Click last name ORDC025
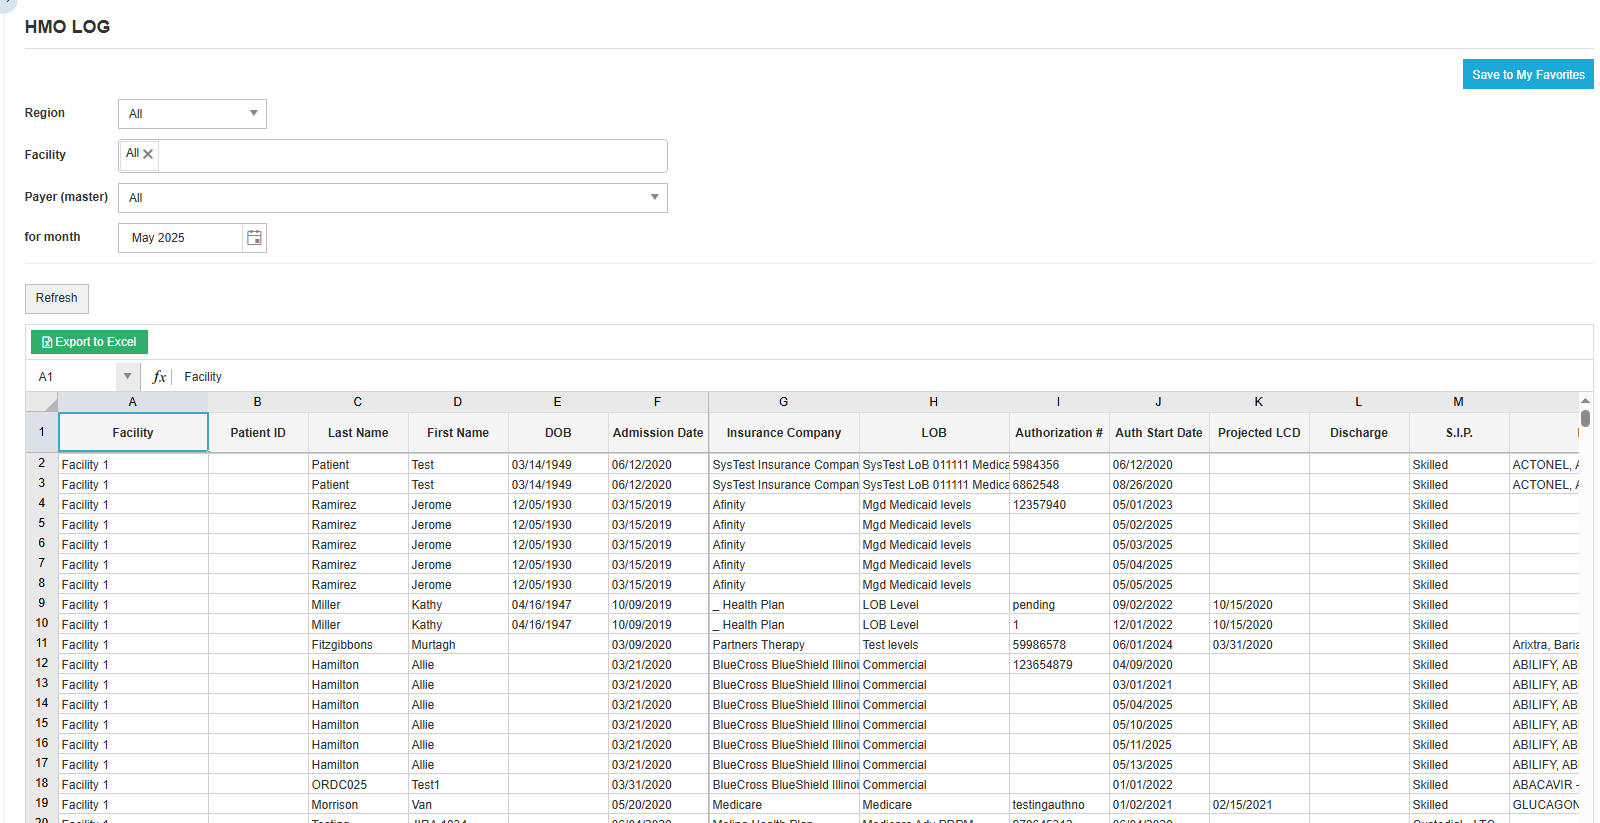 (x=358, y=785)
